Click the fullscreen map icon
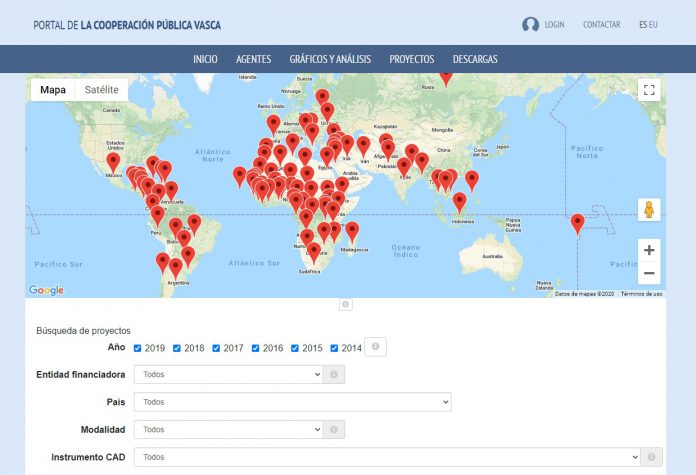 pyautogui.click(x=649, y=90)
